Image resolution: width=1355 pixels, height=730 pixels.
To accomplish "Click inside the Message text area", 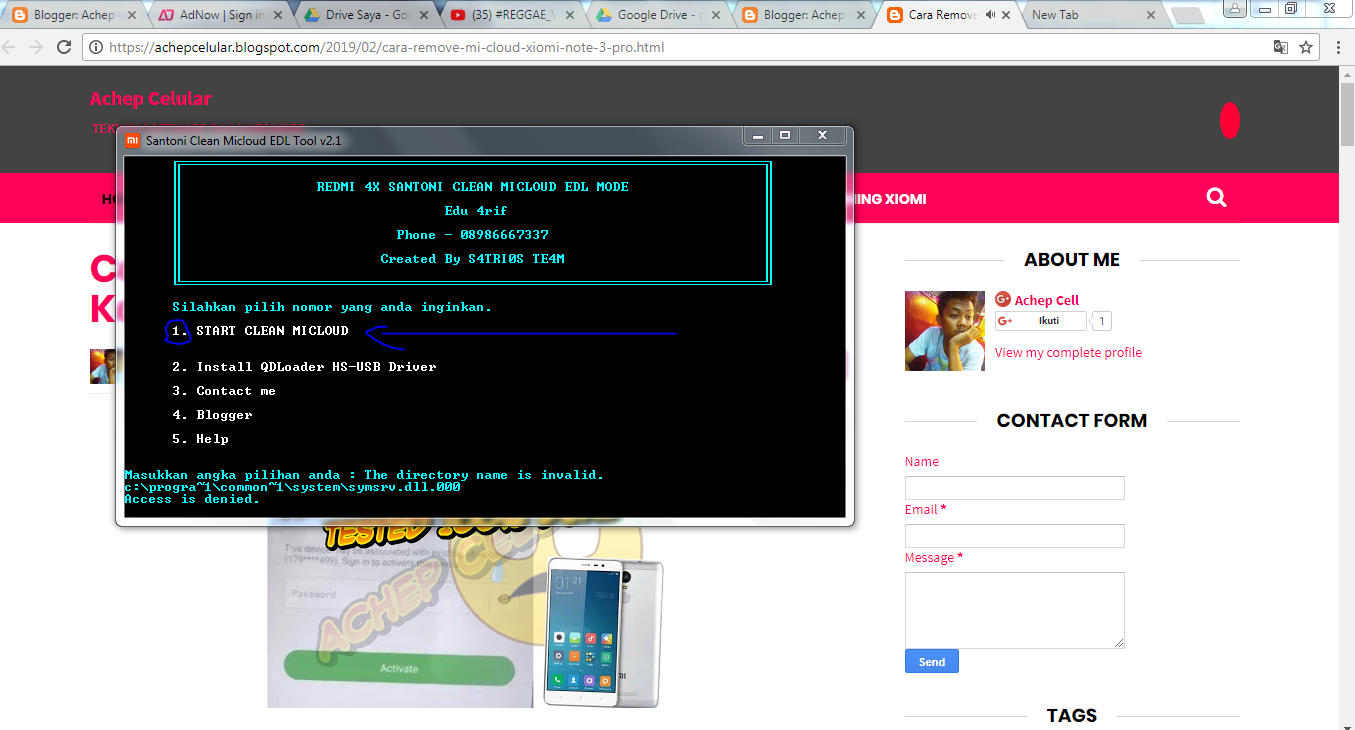I will 1015,610.
